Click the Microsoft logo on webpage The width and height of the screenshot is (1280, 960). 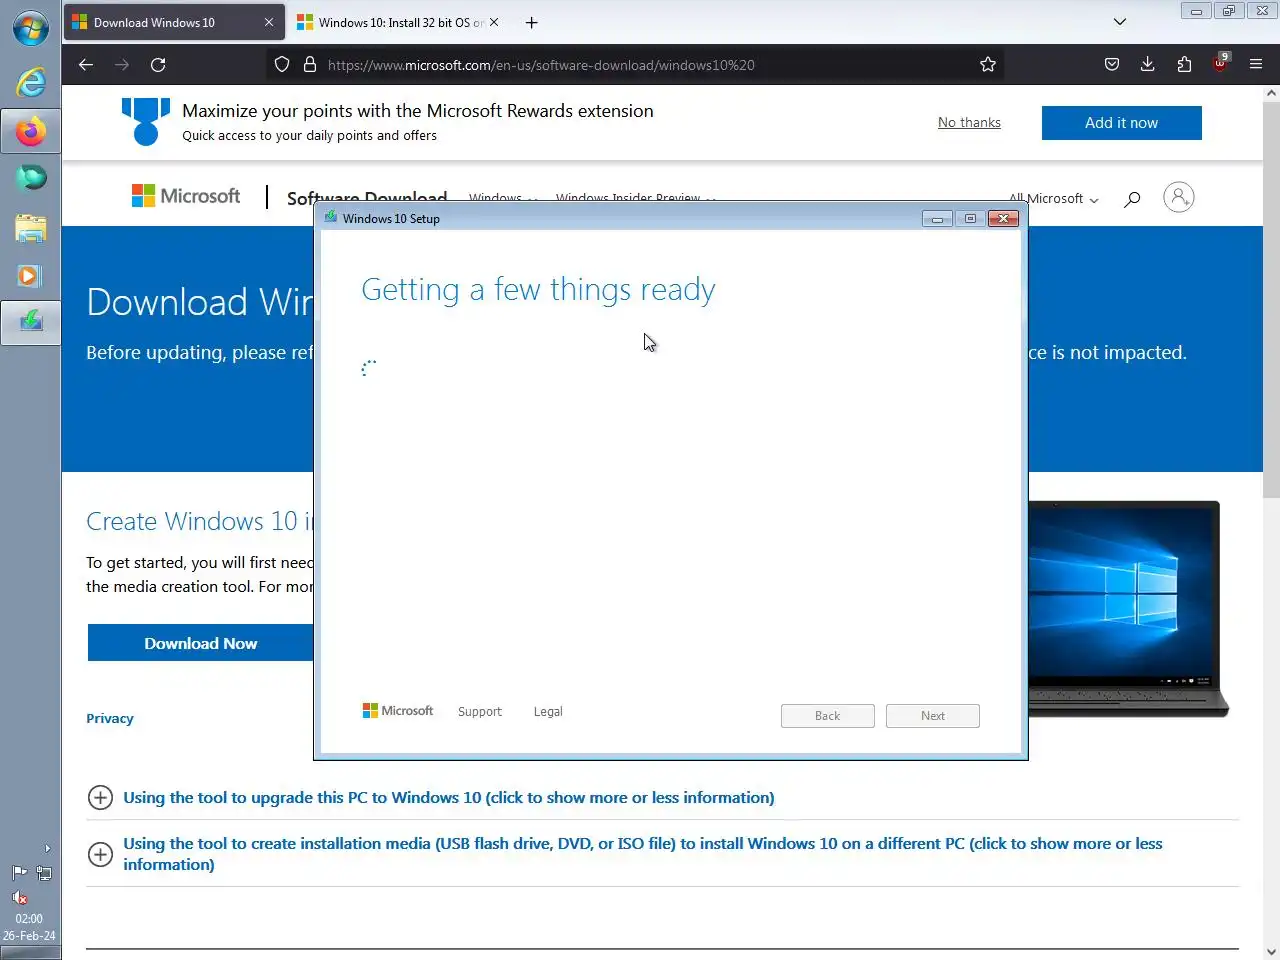coord(186,196)
